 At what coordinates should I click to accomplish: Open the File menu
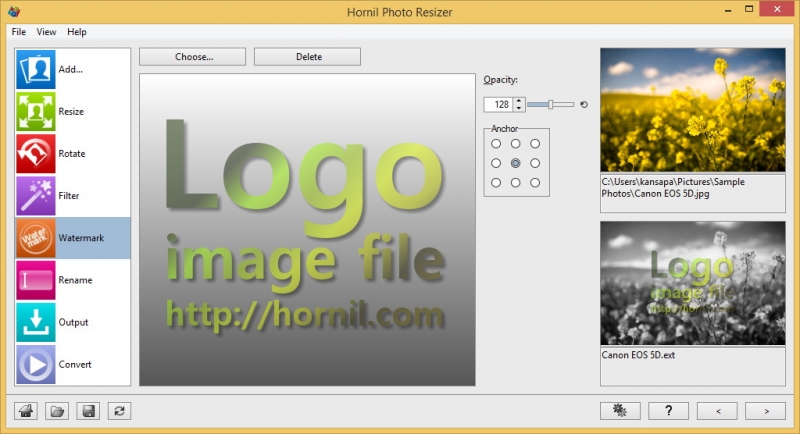[18, 32]
